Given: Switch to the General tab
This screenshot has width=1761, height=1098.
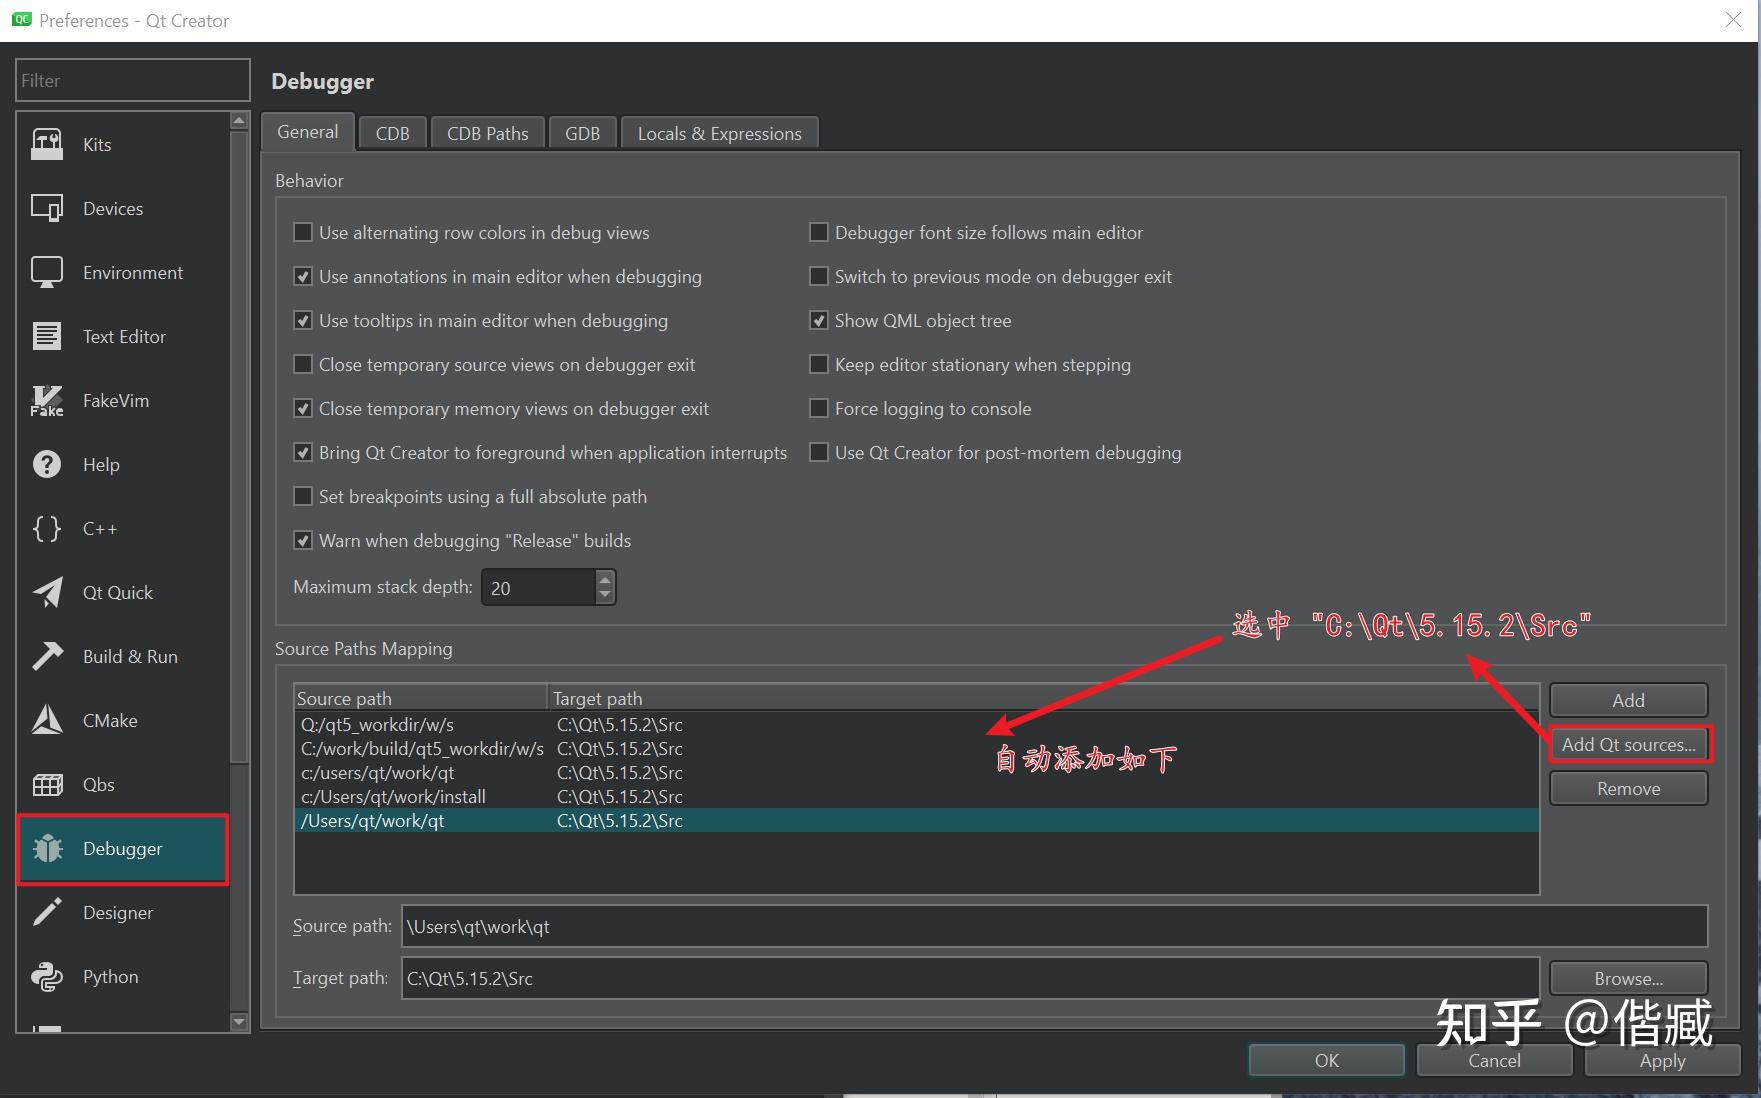Looking at the screenshot, I should click(308, 132).
